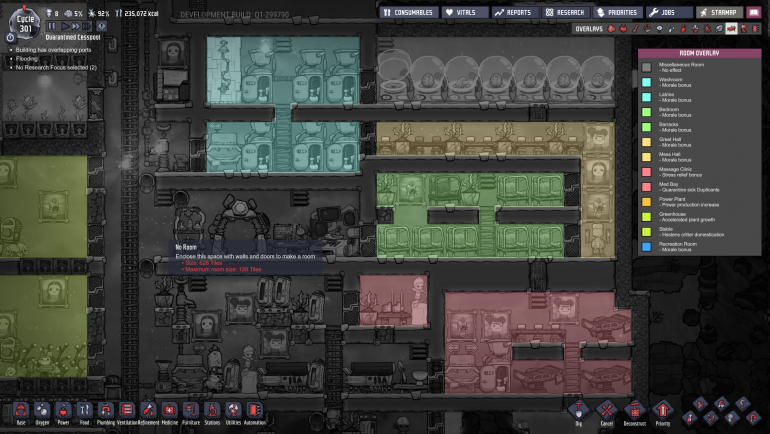Set game to normal play speed
The height and width of the screenshot is (434, 770).
click(65, 26)
